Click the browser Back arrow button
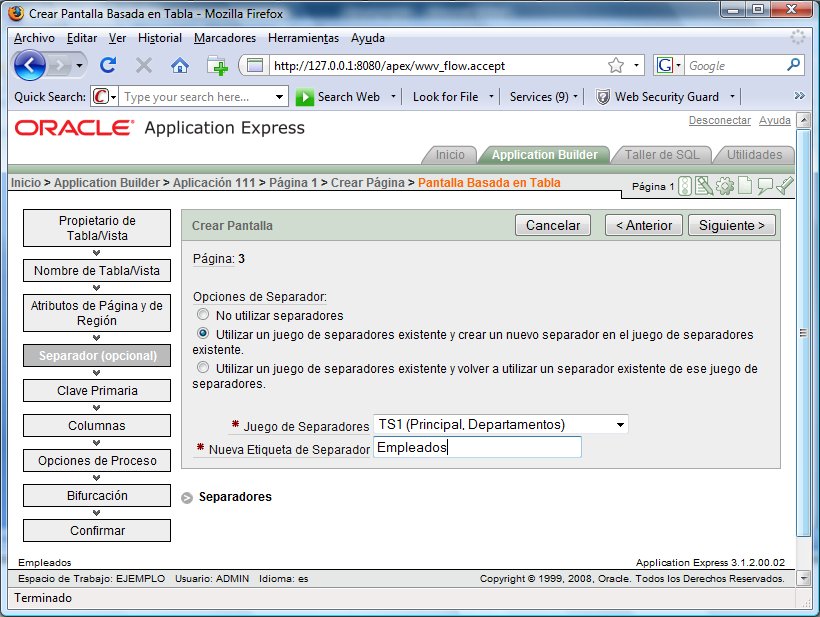Viewport: 820px width, 617px height. click(29, 65)
